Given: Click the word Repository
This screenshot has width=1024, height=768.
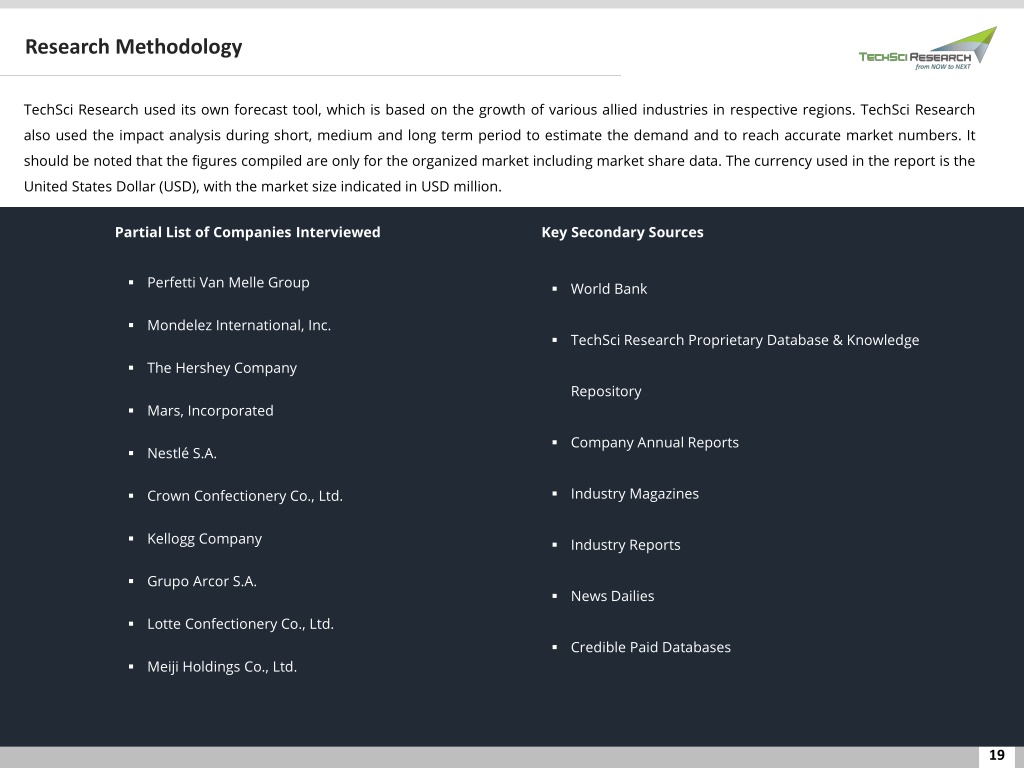Looking at the screenshot, I should coord(606,391).
